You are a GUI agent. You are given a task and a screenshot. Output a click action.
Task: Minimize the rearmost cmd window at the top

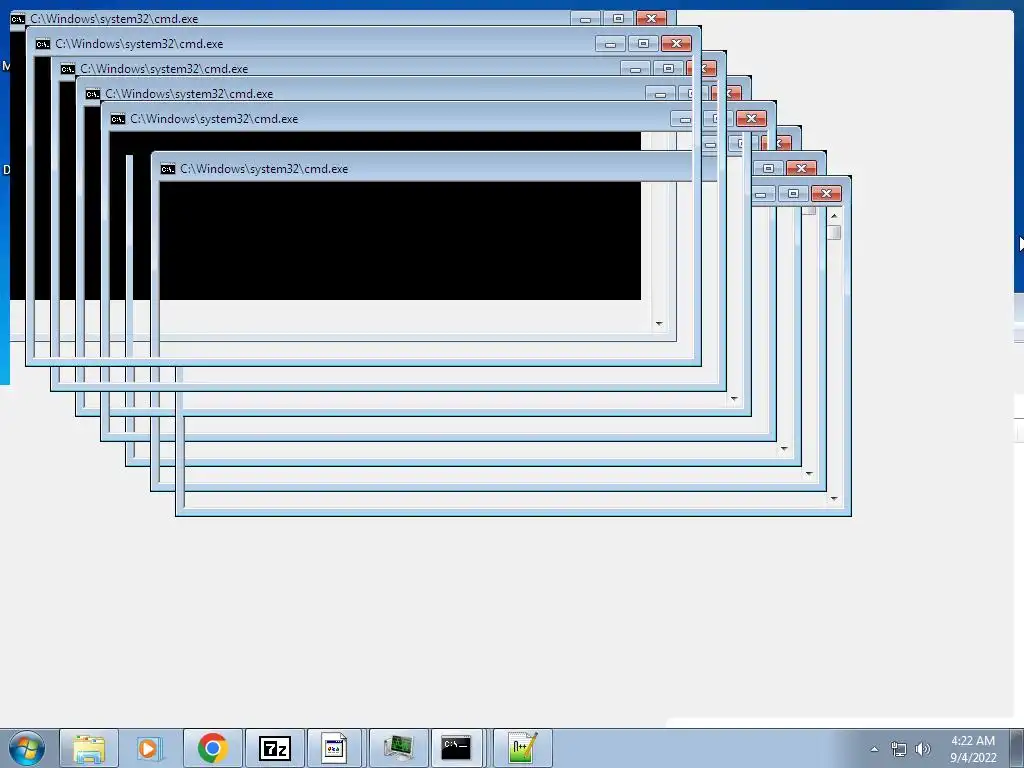click(585, 18)
